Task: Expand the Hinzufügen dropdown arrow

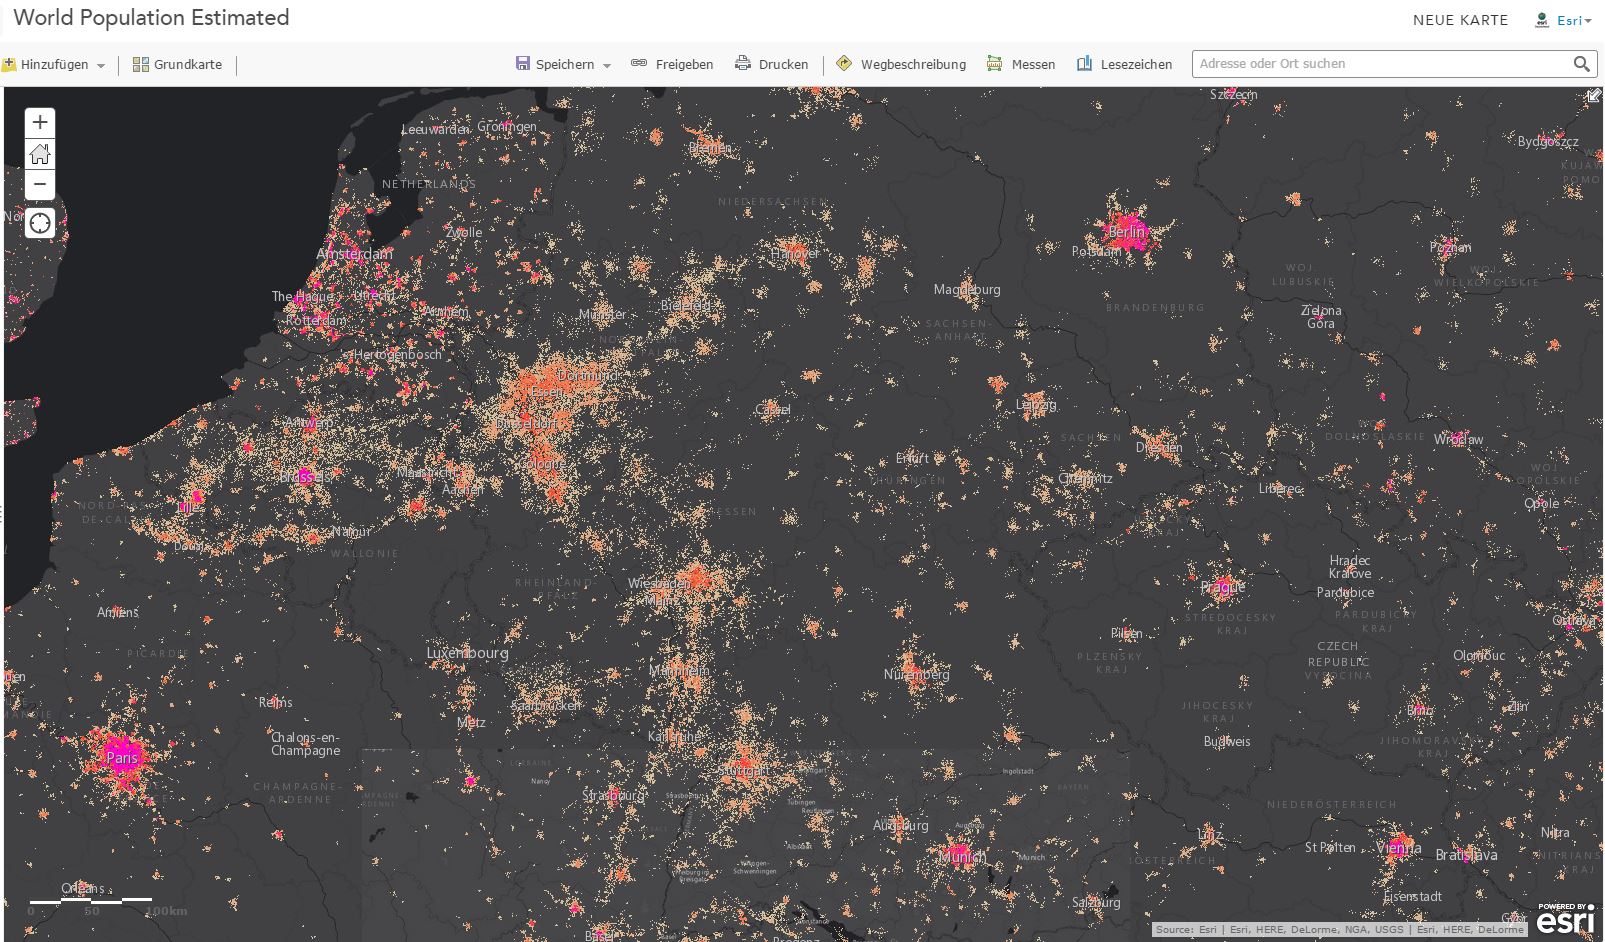Action: [x=101, y=65]
